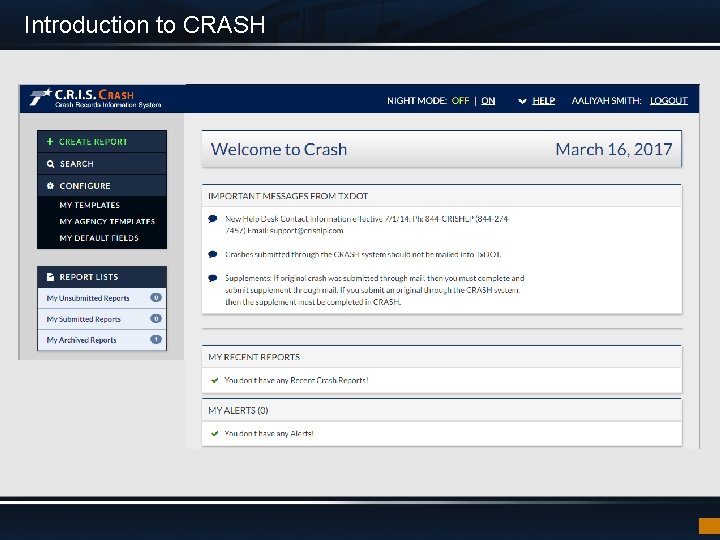The height and width of the screenshot is (540, 720).
Task: Open My Agency Templates
Action: click(107, 221)
